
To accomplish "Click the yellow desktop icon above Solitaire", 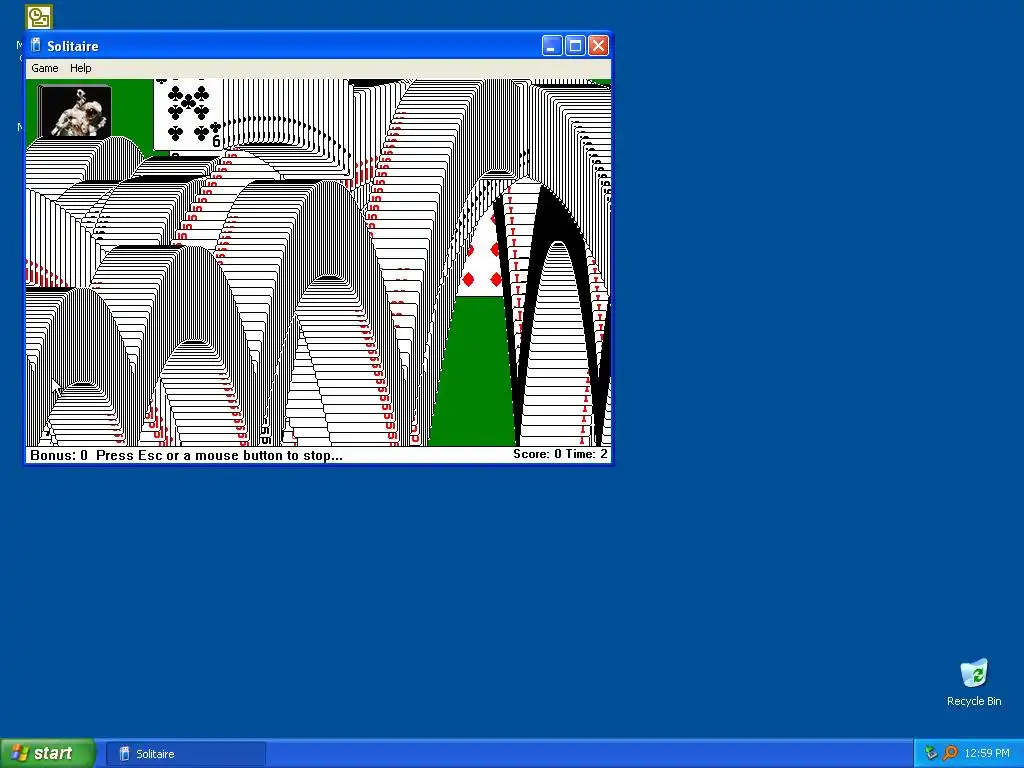I will [39, 17].
